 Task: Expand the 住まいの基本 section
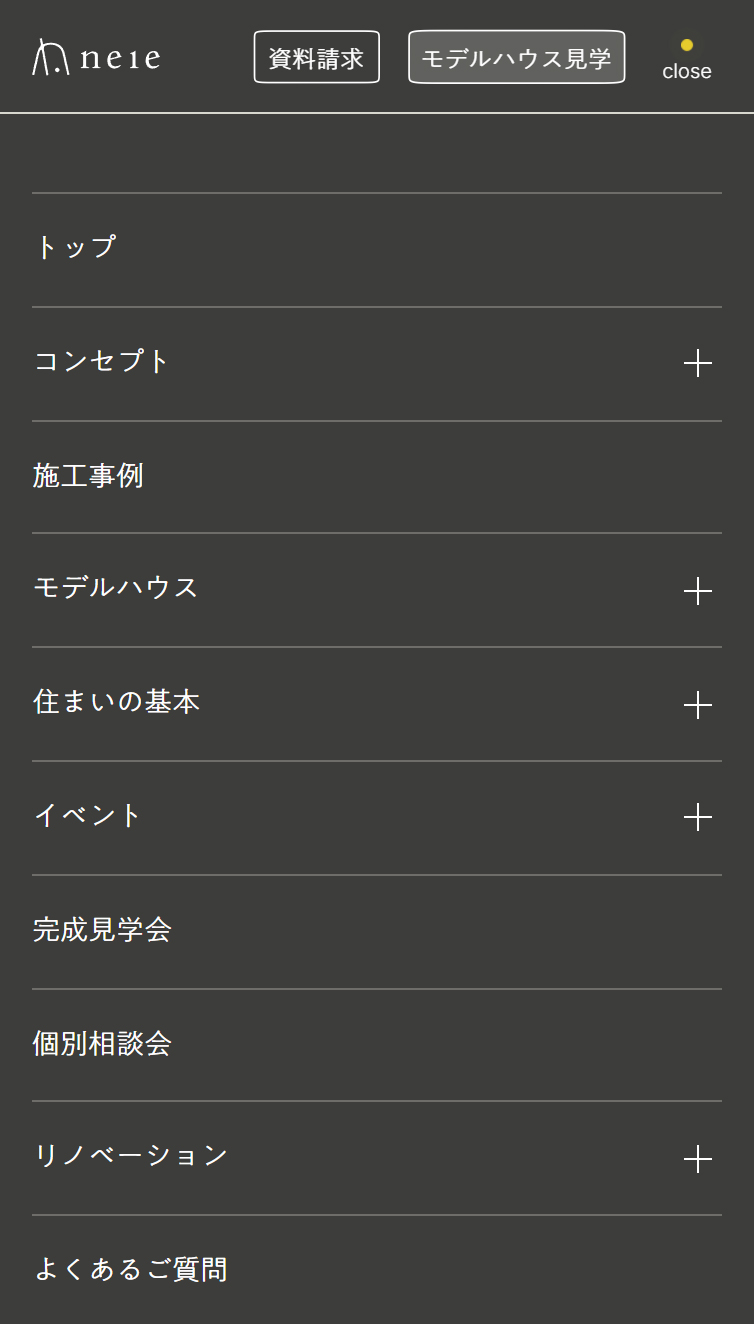pos(698,705)
